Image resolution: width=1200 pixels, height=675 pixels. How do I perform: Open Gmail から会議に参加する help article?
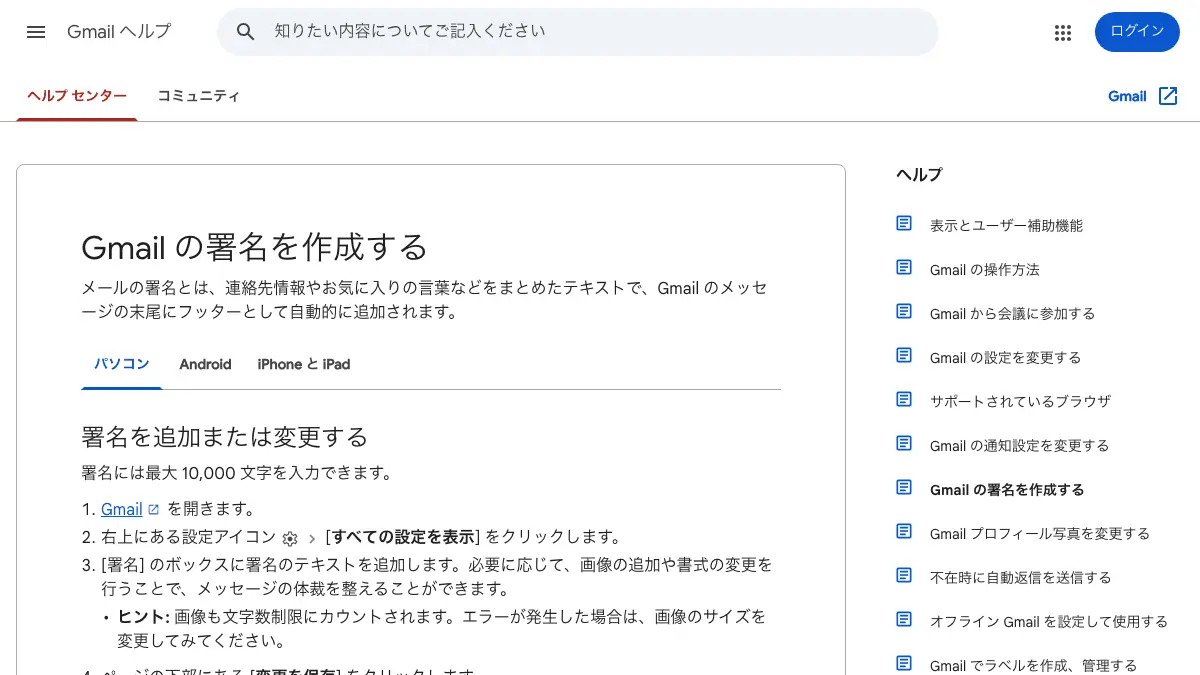pyautogui.click(x=1012, y=314)
